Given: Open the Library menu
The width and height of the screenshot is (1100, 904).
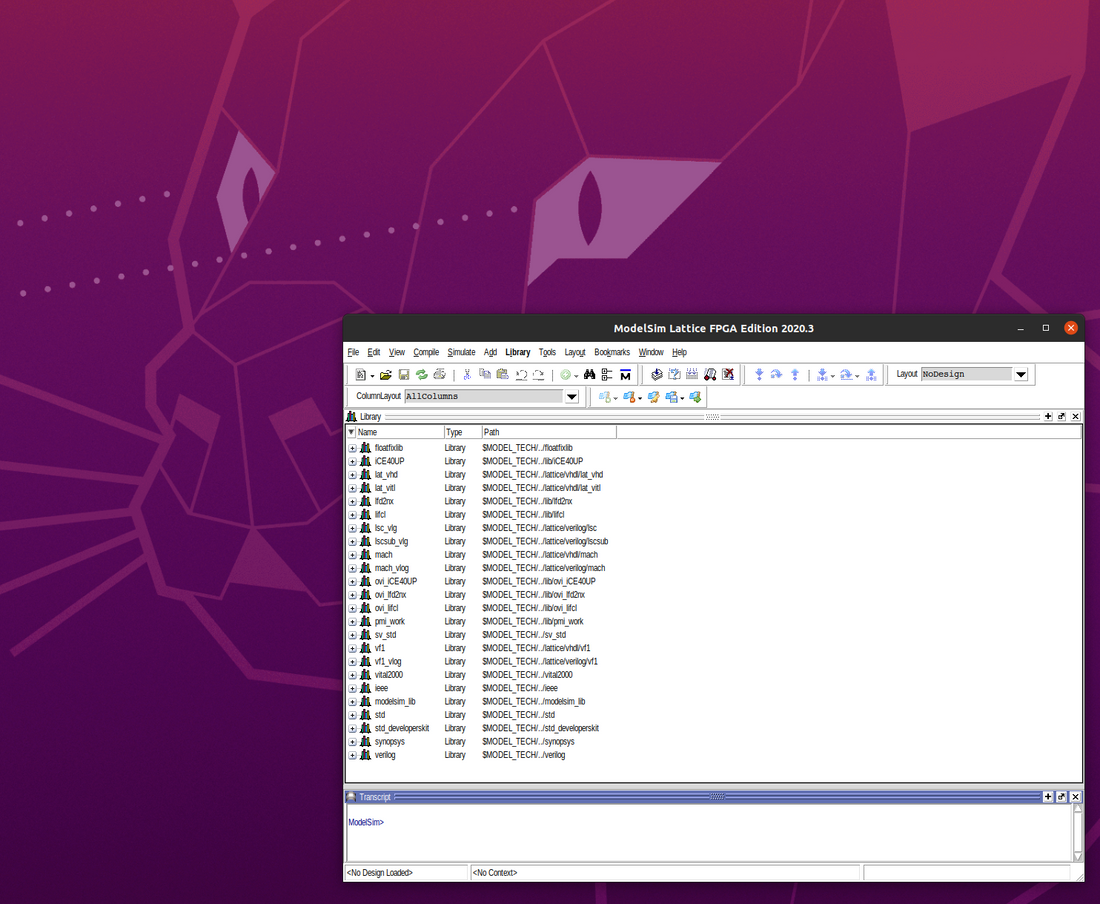Looking at the screenshot, I should (x=517, y=352).
